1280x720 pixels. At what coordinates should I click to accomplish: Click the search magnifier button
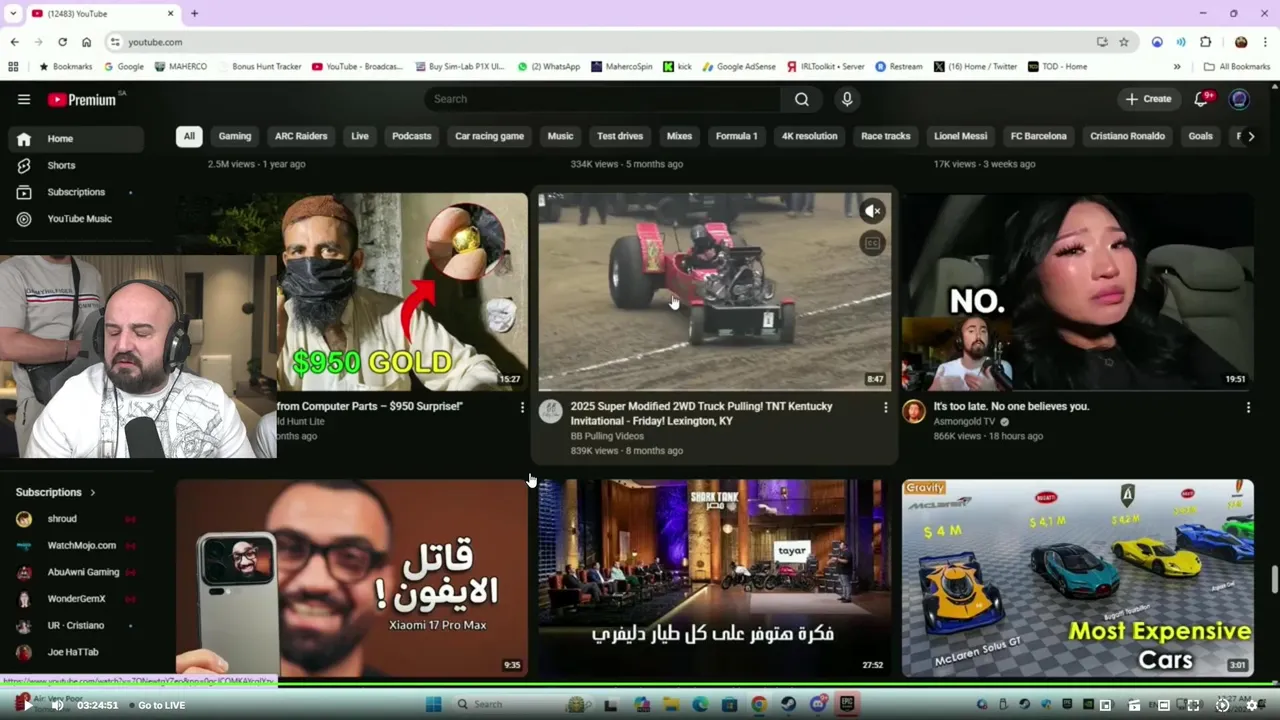click(802, 99)
